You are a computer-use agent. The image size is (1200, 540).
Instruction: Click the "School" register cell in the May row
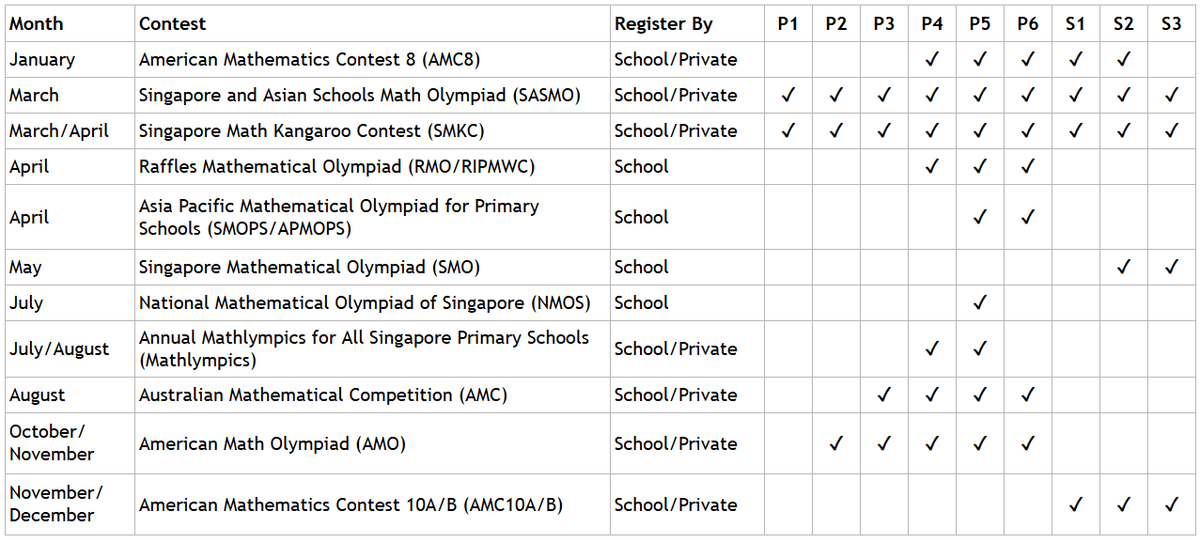pyautogui.click(x=641, y=267)
